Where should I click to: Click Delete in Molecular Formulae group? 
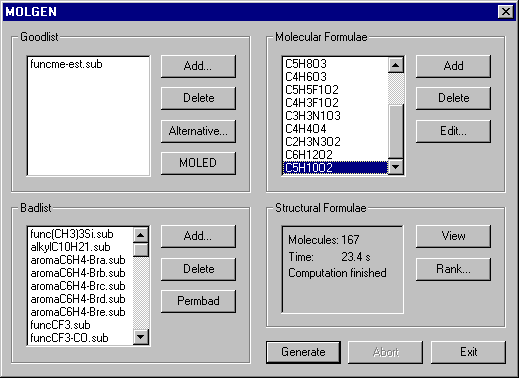[x=453, y=98]
